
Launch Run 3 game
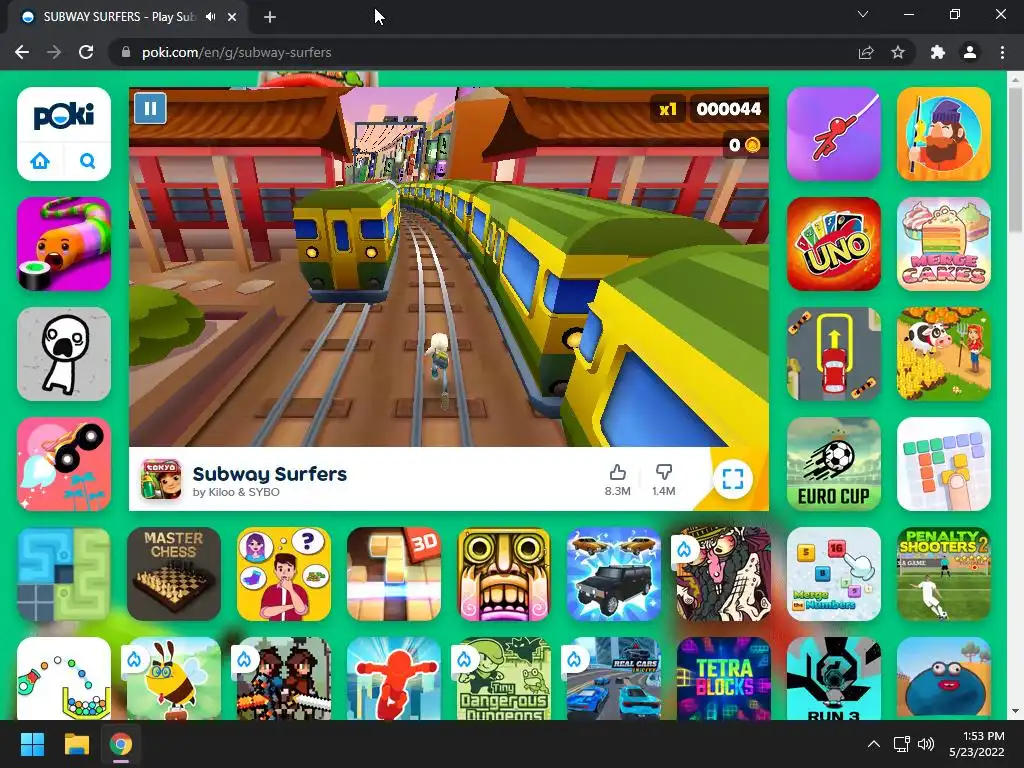tap(834, 679)
